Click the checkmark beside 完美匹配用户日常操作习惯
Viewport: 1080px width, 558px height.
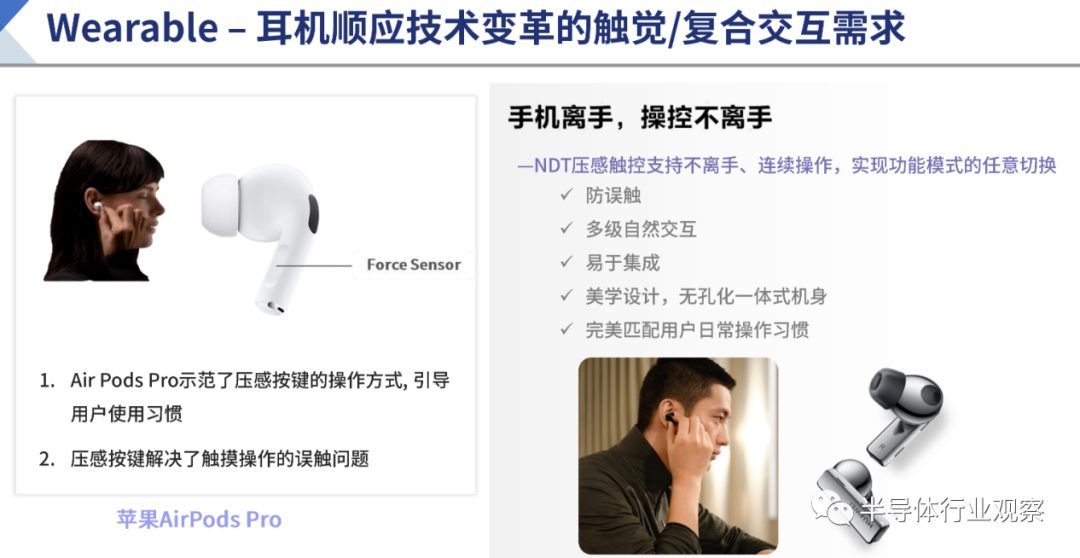(x=567, y=329)
